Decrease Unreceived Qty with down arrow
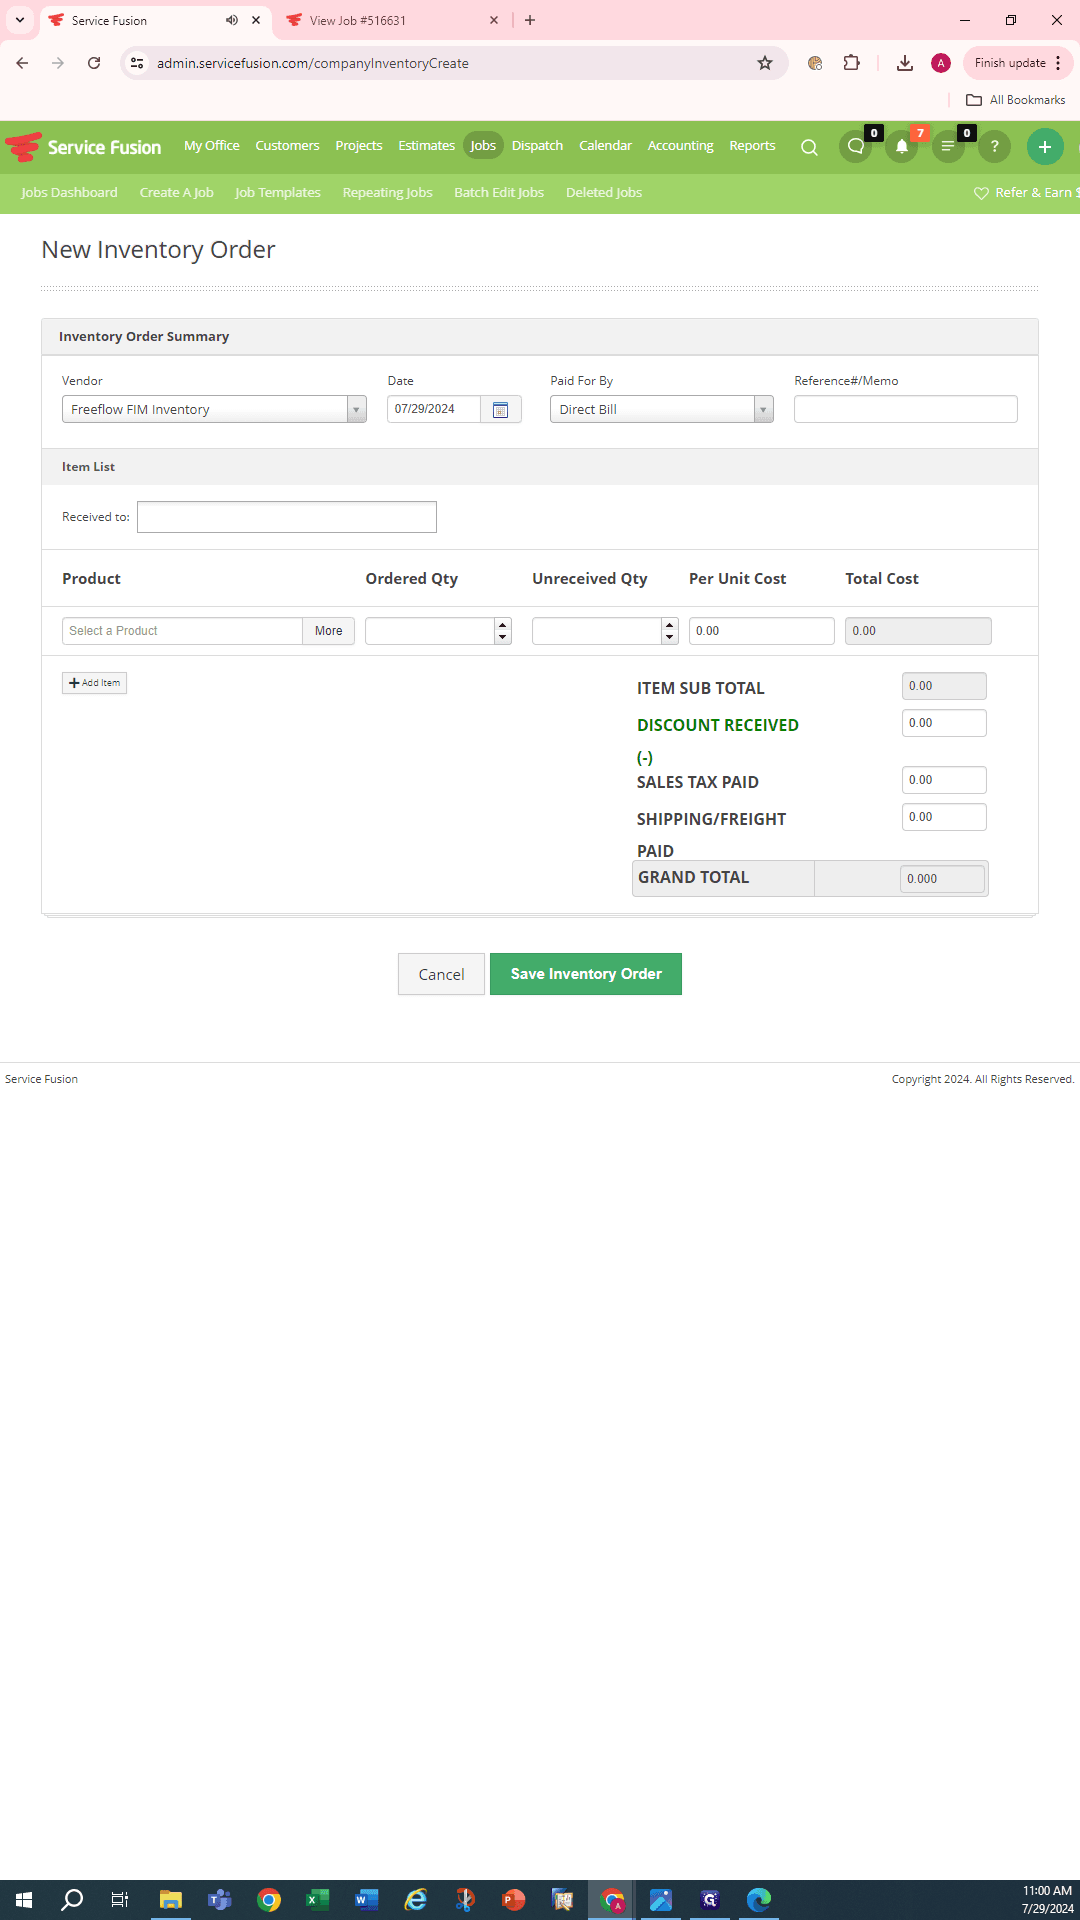 670,638
